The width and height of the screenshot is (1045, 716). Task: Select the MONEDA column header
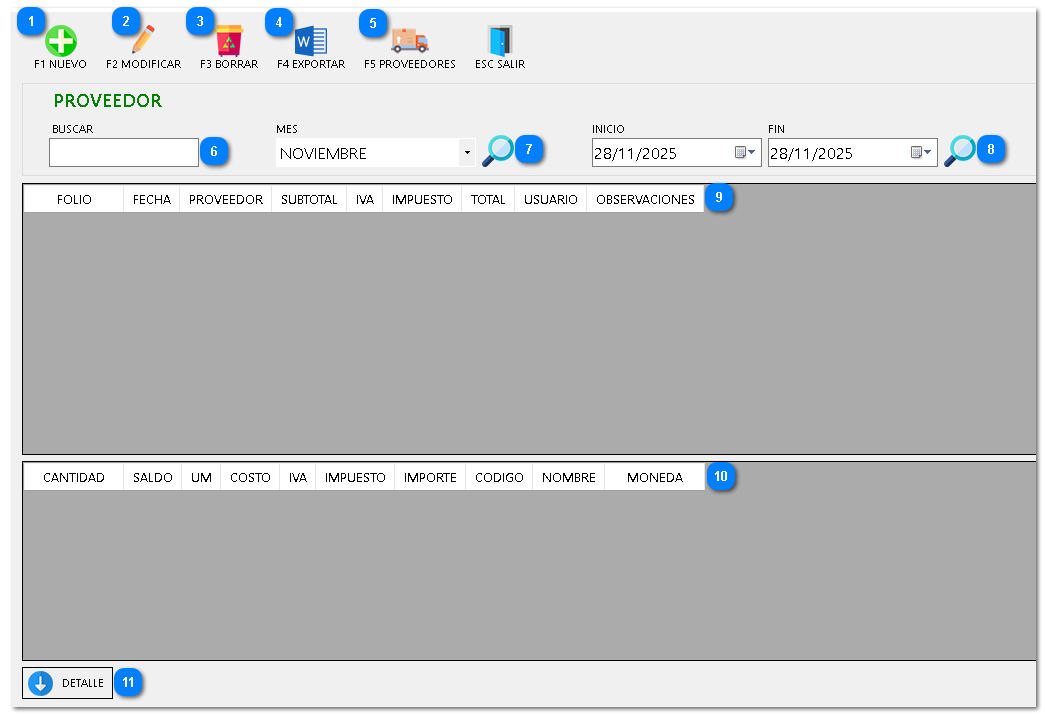click(x=654, y=477)
